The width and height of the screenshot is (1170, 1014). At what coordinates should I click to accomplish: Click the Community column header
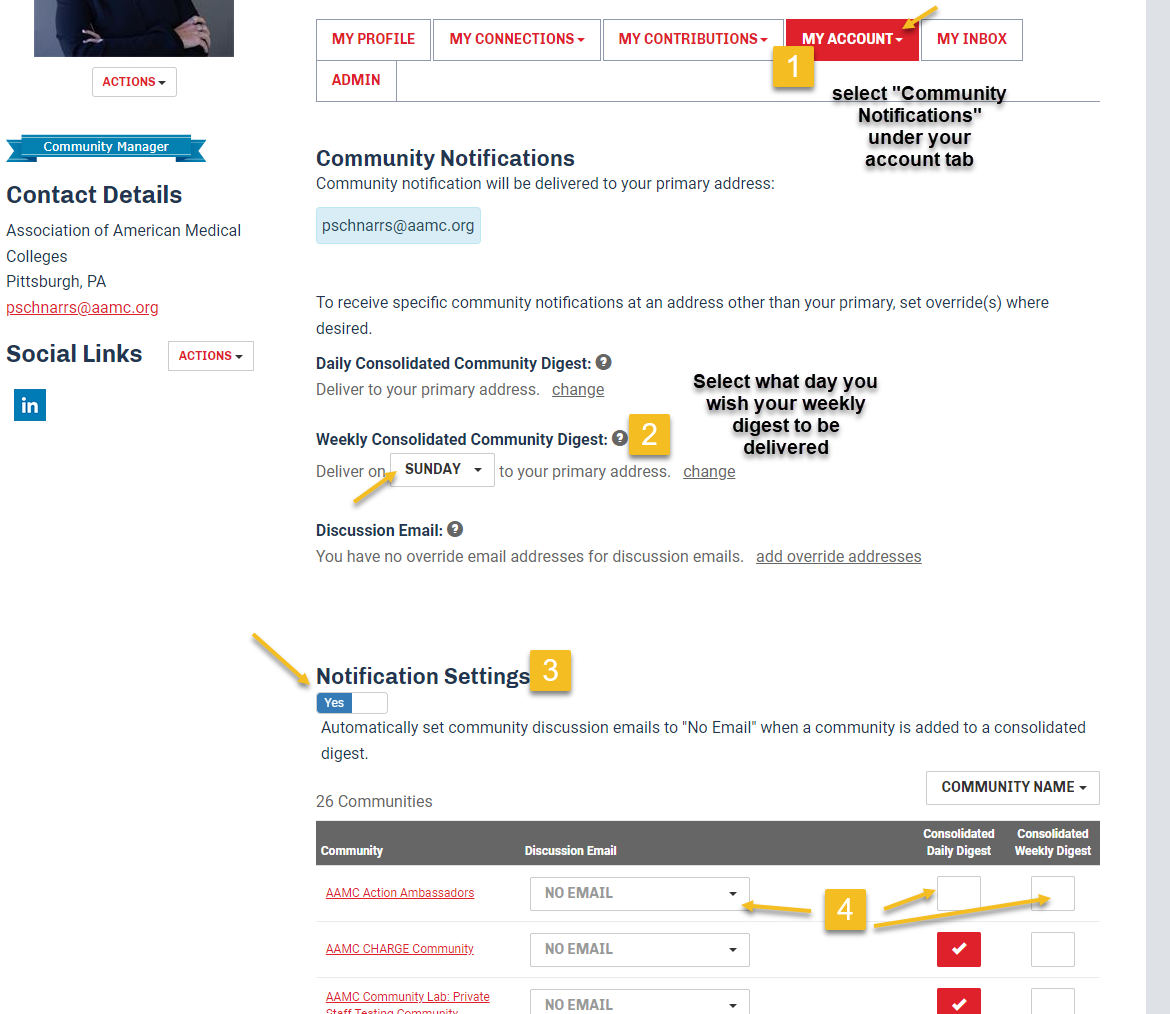351,851
